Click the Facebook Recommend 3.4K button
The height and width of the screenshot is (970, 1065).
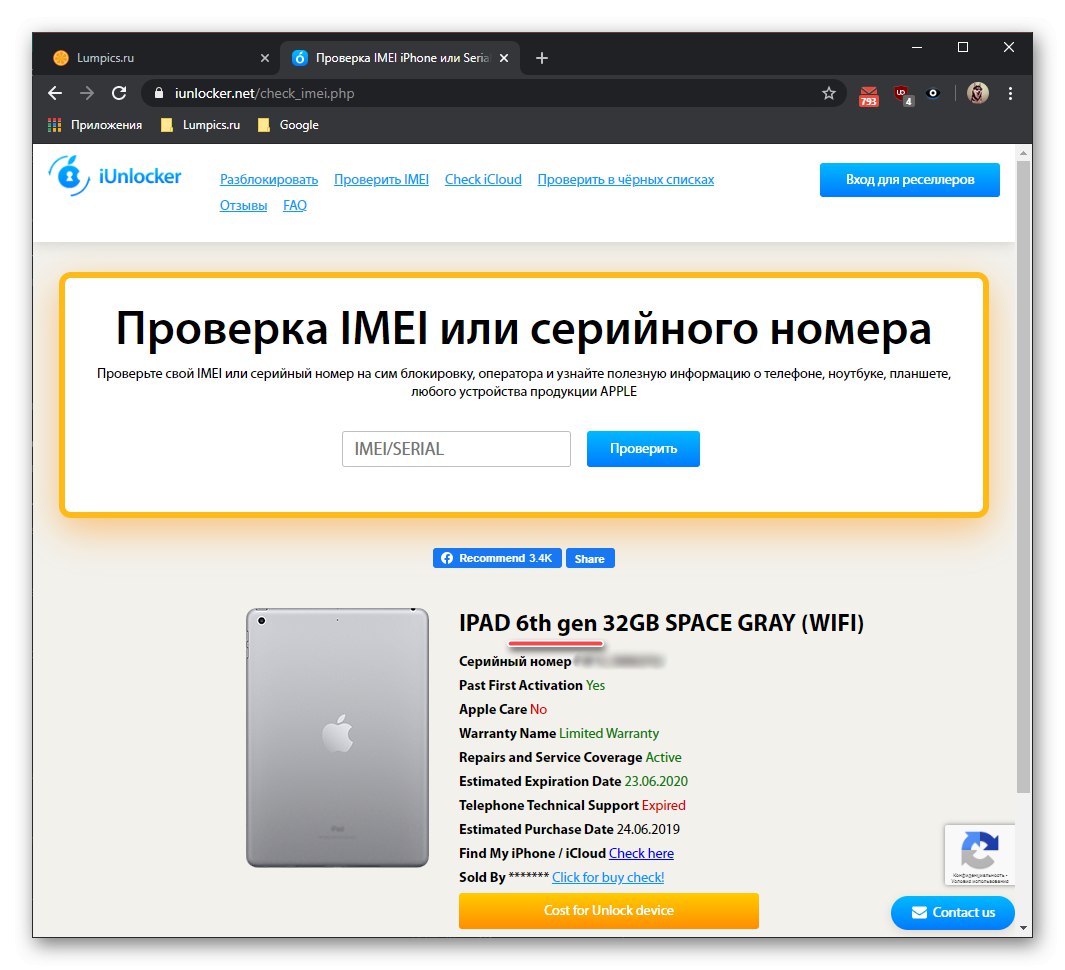coord(497,558)
